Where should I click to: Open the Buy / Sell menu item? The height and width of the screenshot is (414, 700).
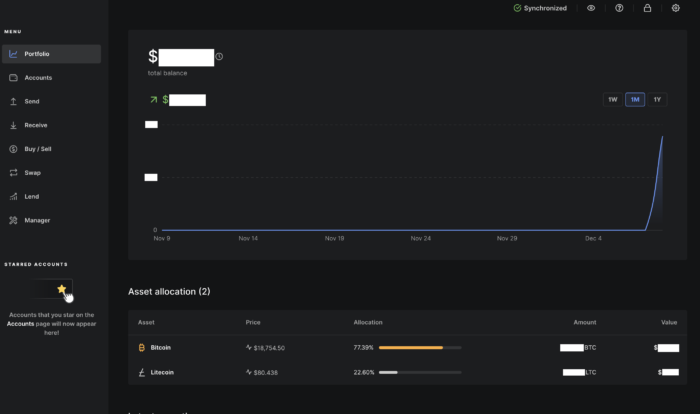(38, 149)
